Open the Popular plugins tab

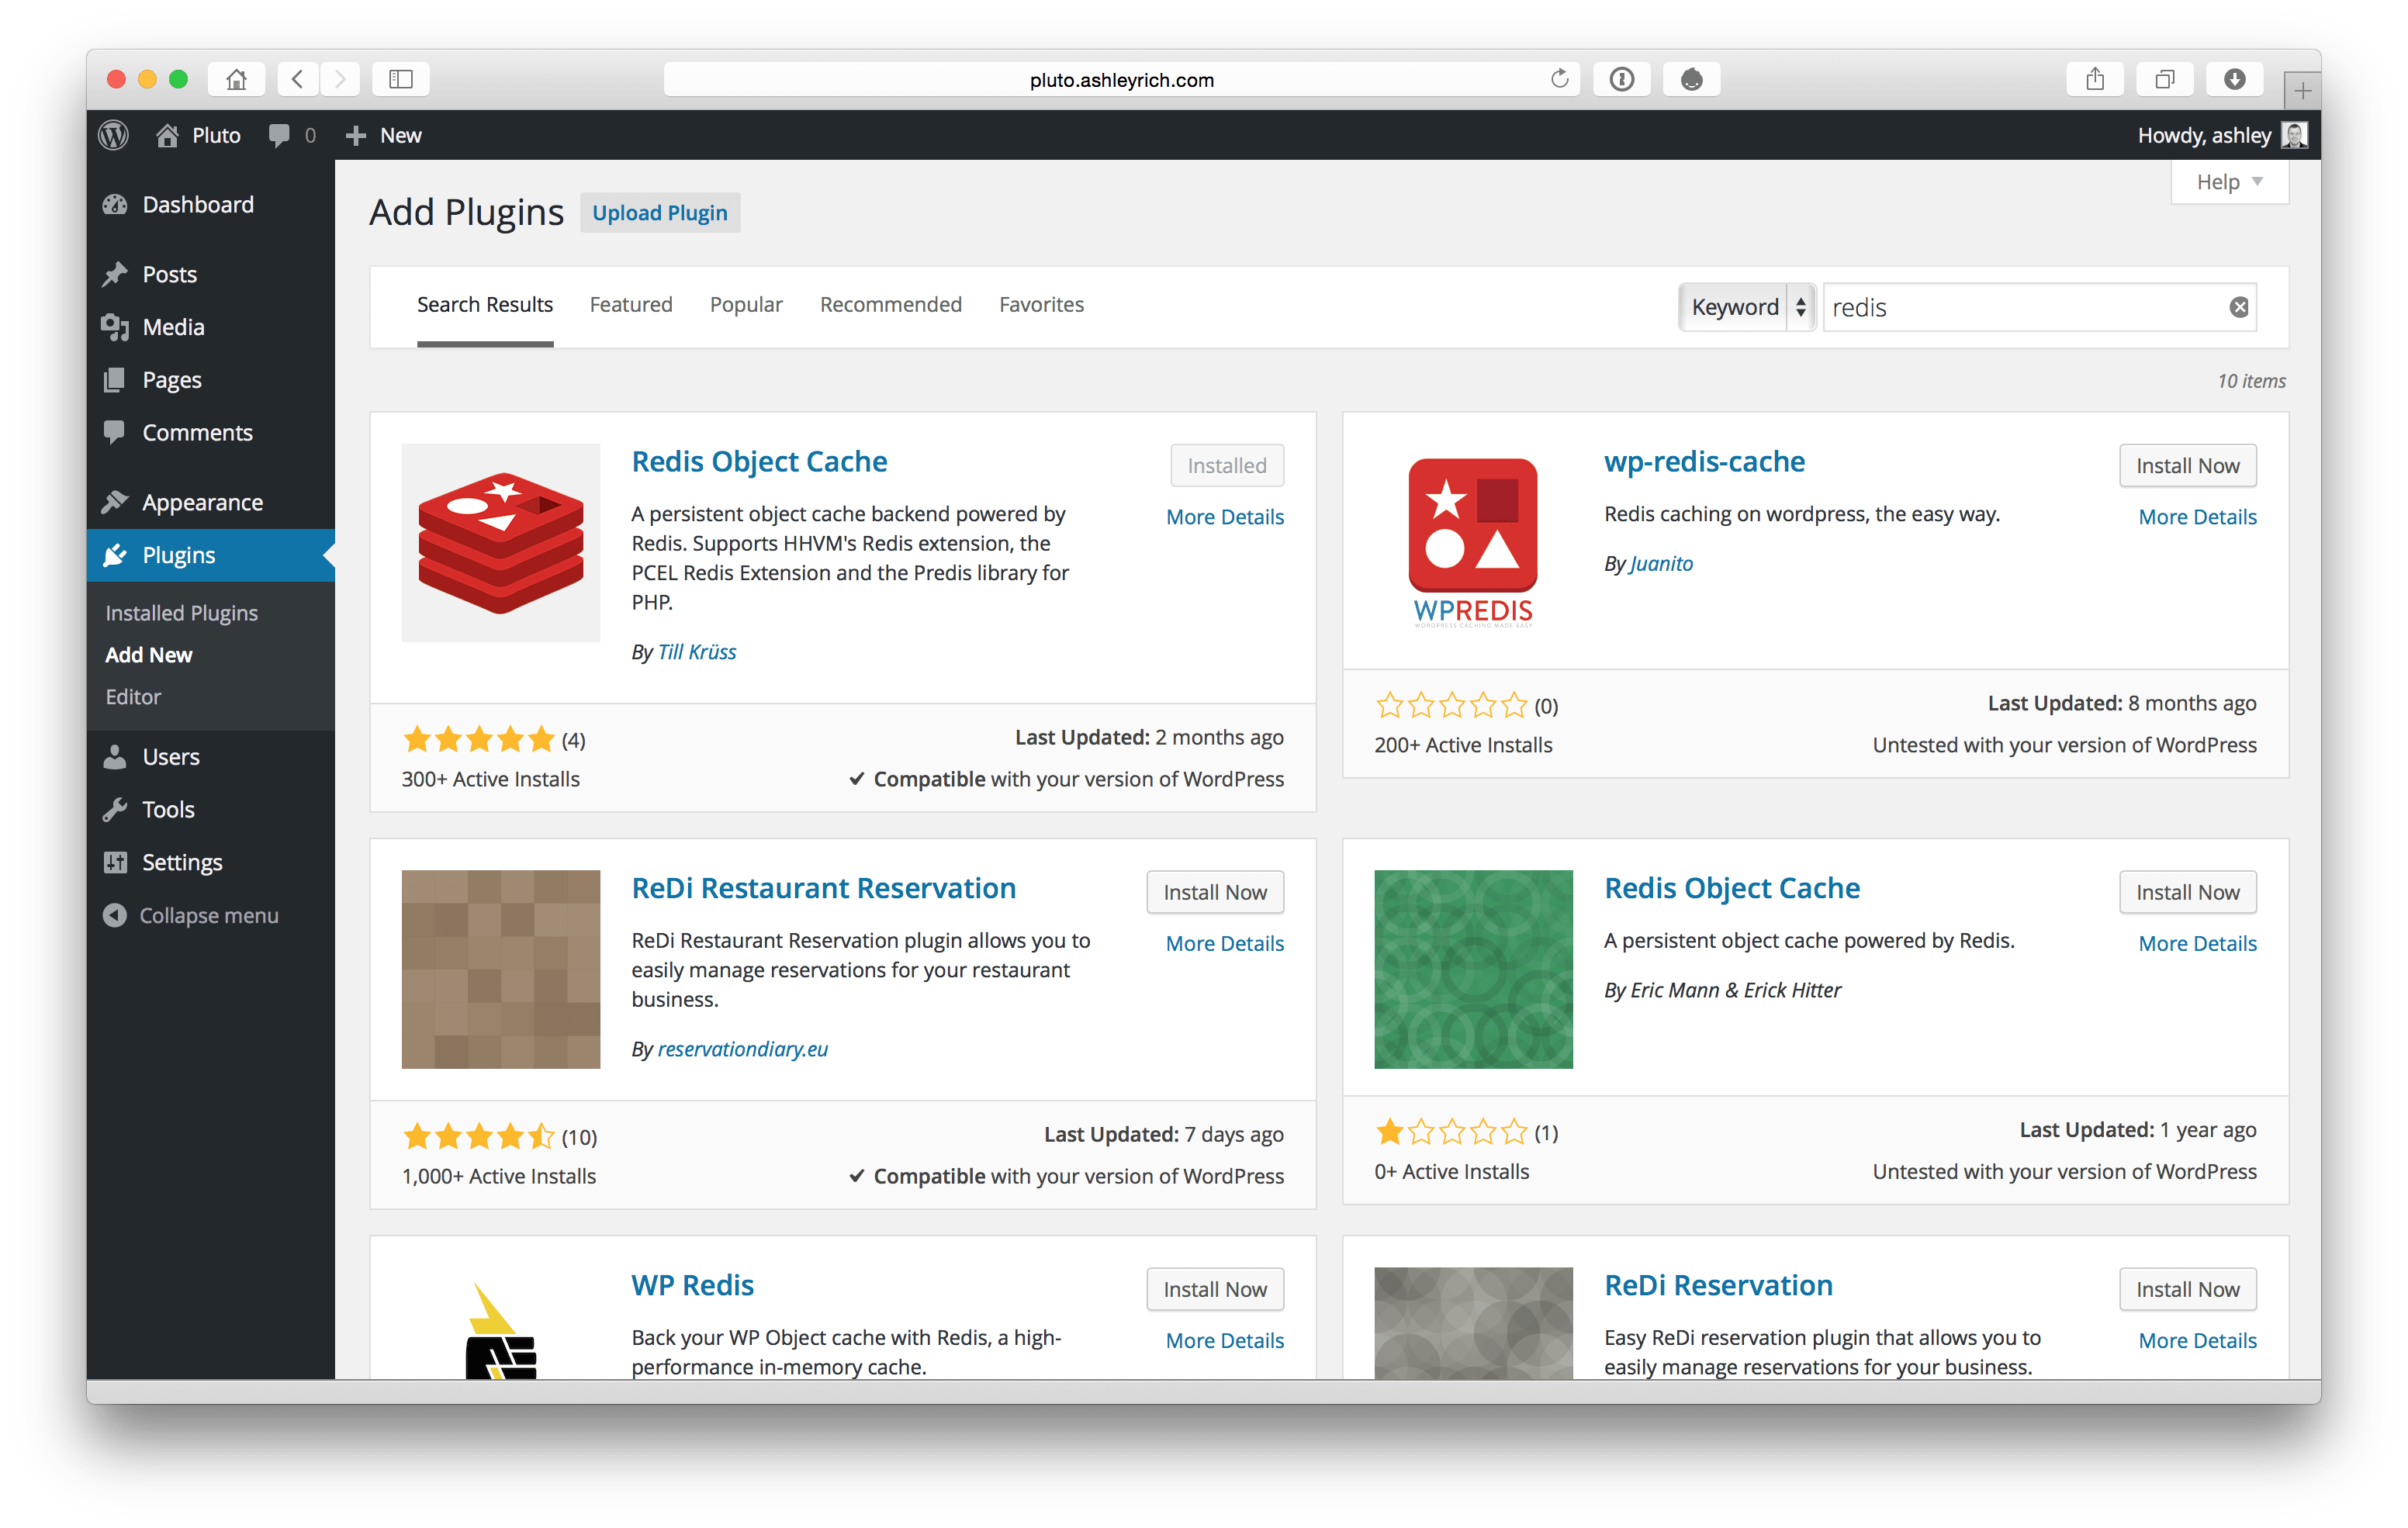(746, 304)
